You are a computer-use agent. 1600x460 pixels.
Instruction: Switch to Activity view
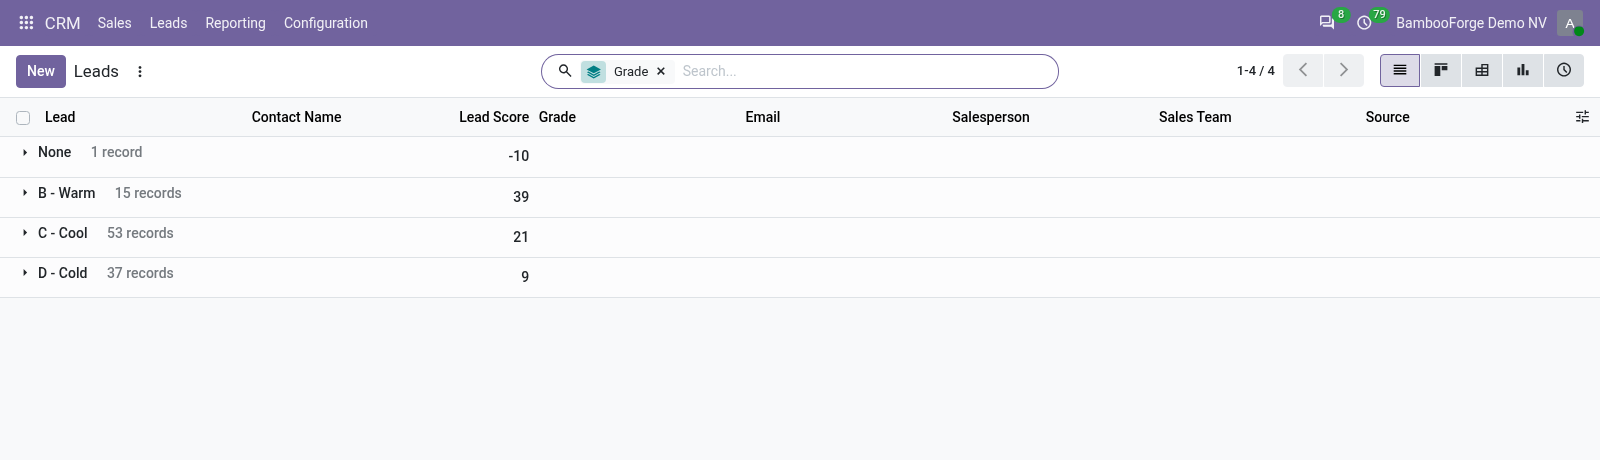click(x=1564, y=71)
